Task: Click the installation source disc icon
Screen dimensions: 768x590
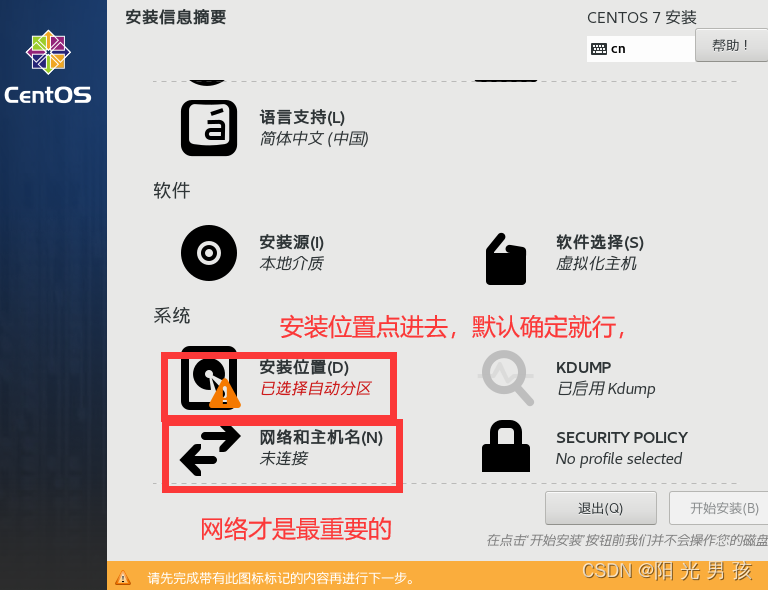Action: pyautogui.click(x=209, y=253)
